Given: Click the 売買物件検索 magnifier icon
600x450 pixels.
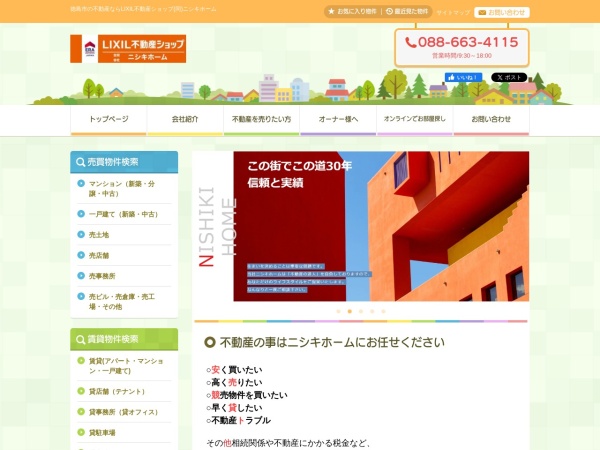Looking at the screenshot, I should coord(80,162).
